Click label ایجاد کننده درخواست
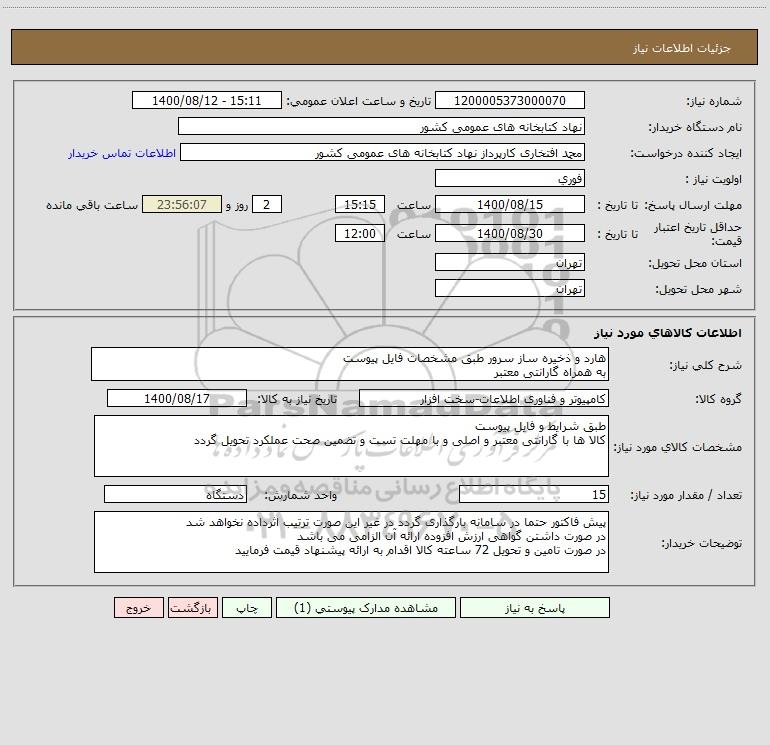Viewport: 770px width, 745px height. click(x=686, y=154)
